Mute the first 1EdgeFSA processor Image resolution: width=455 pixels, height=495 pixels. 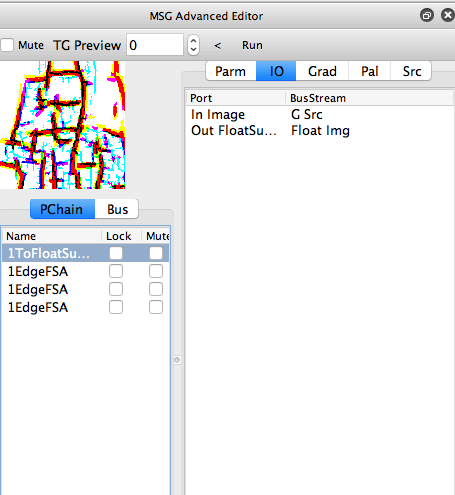point(156,271)
